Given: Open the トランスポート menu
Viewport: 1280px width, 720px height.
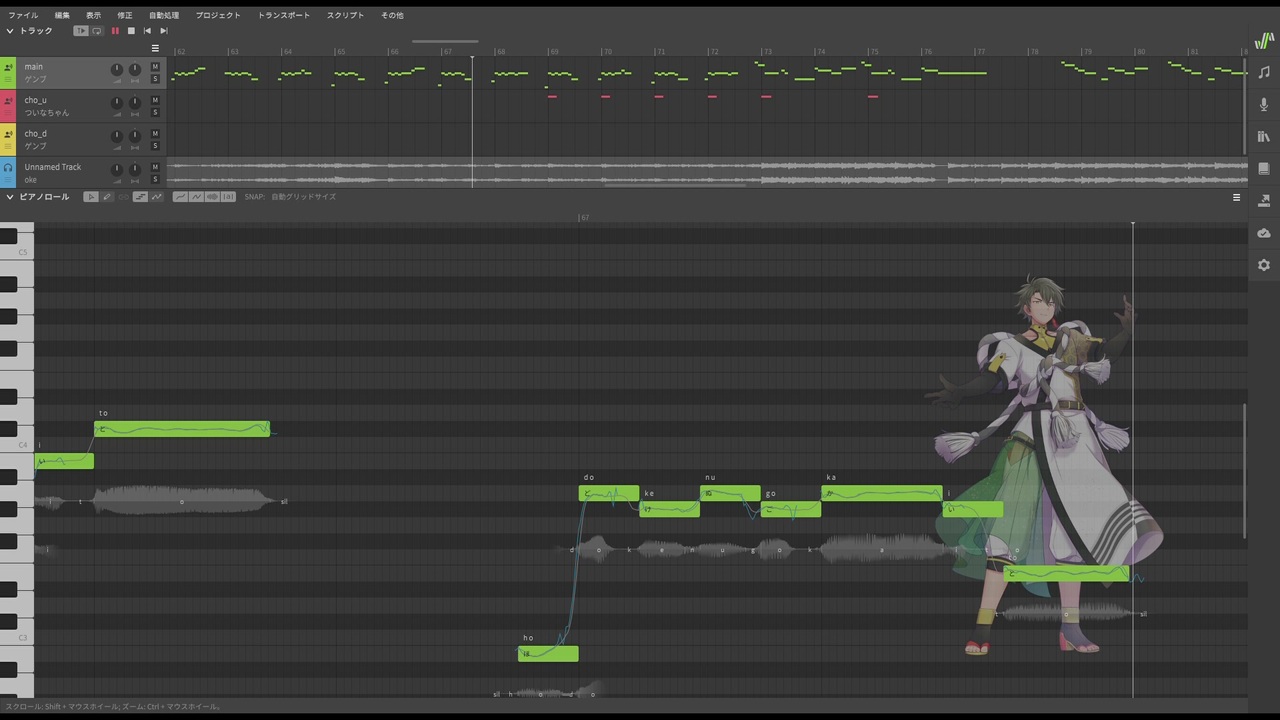Looking at the screenshot, I should click(x=284, y=15).
